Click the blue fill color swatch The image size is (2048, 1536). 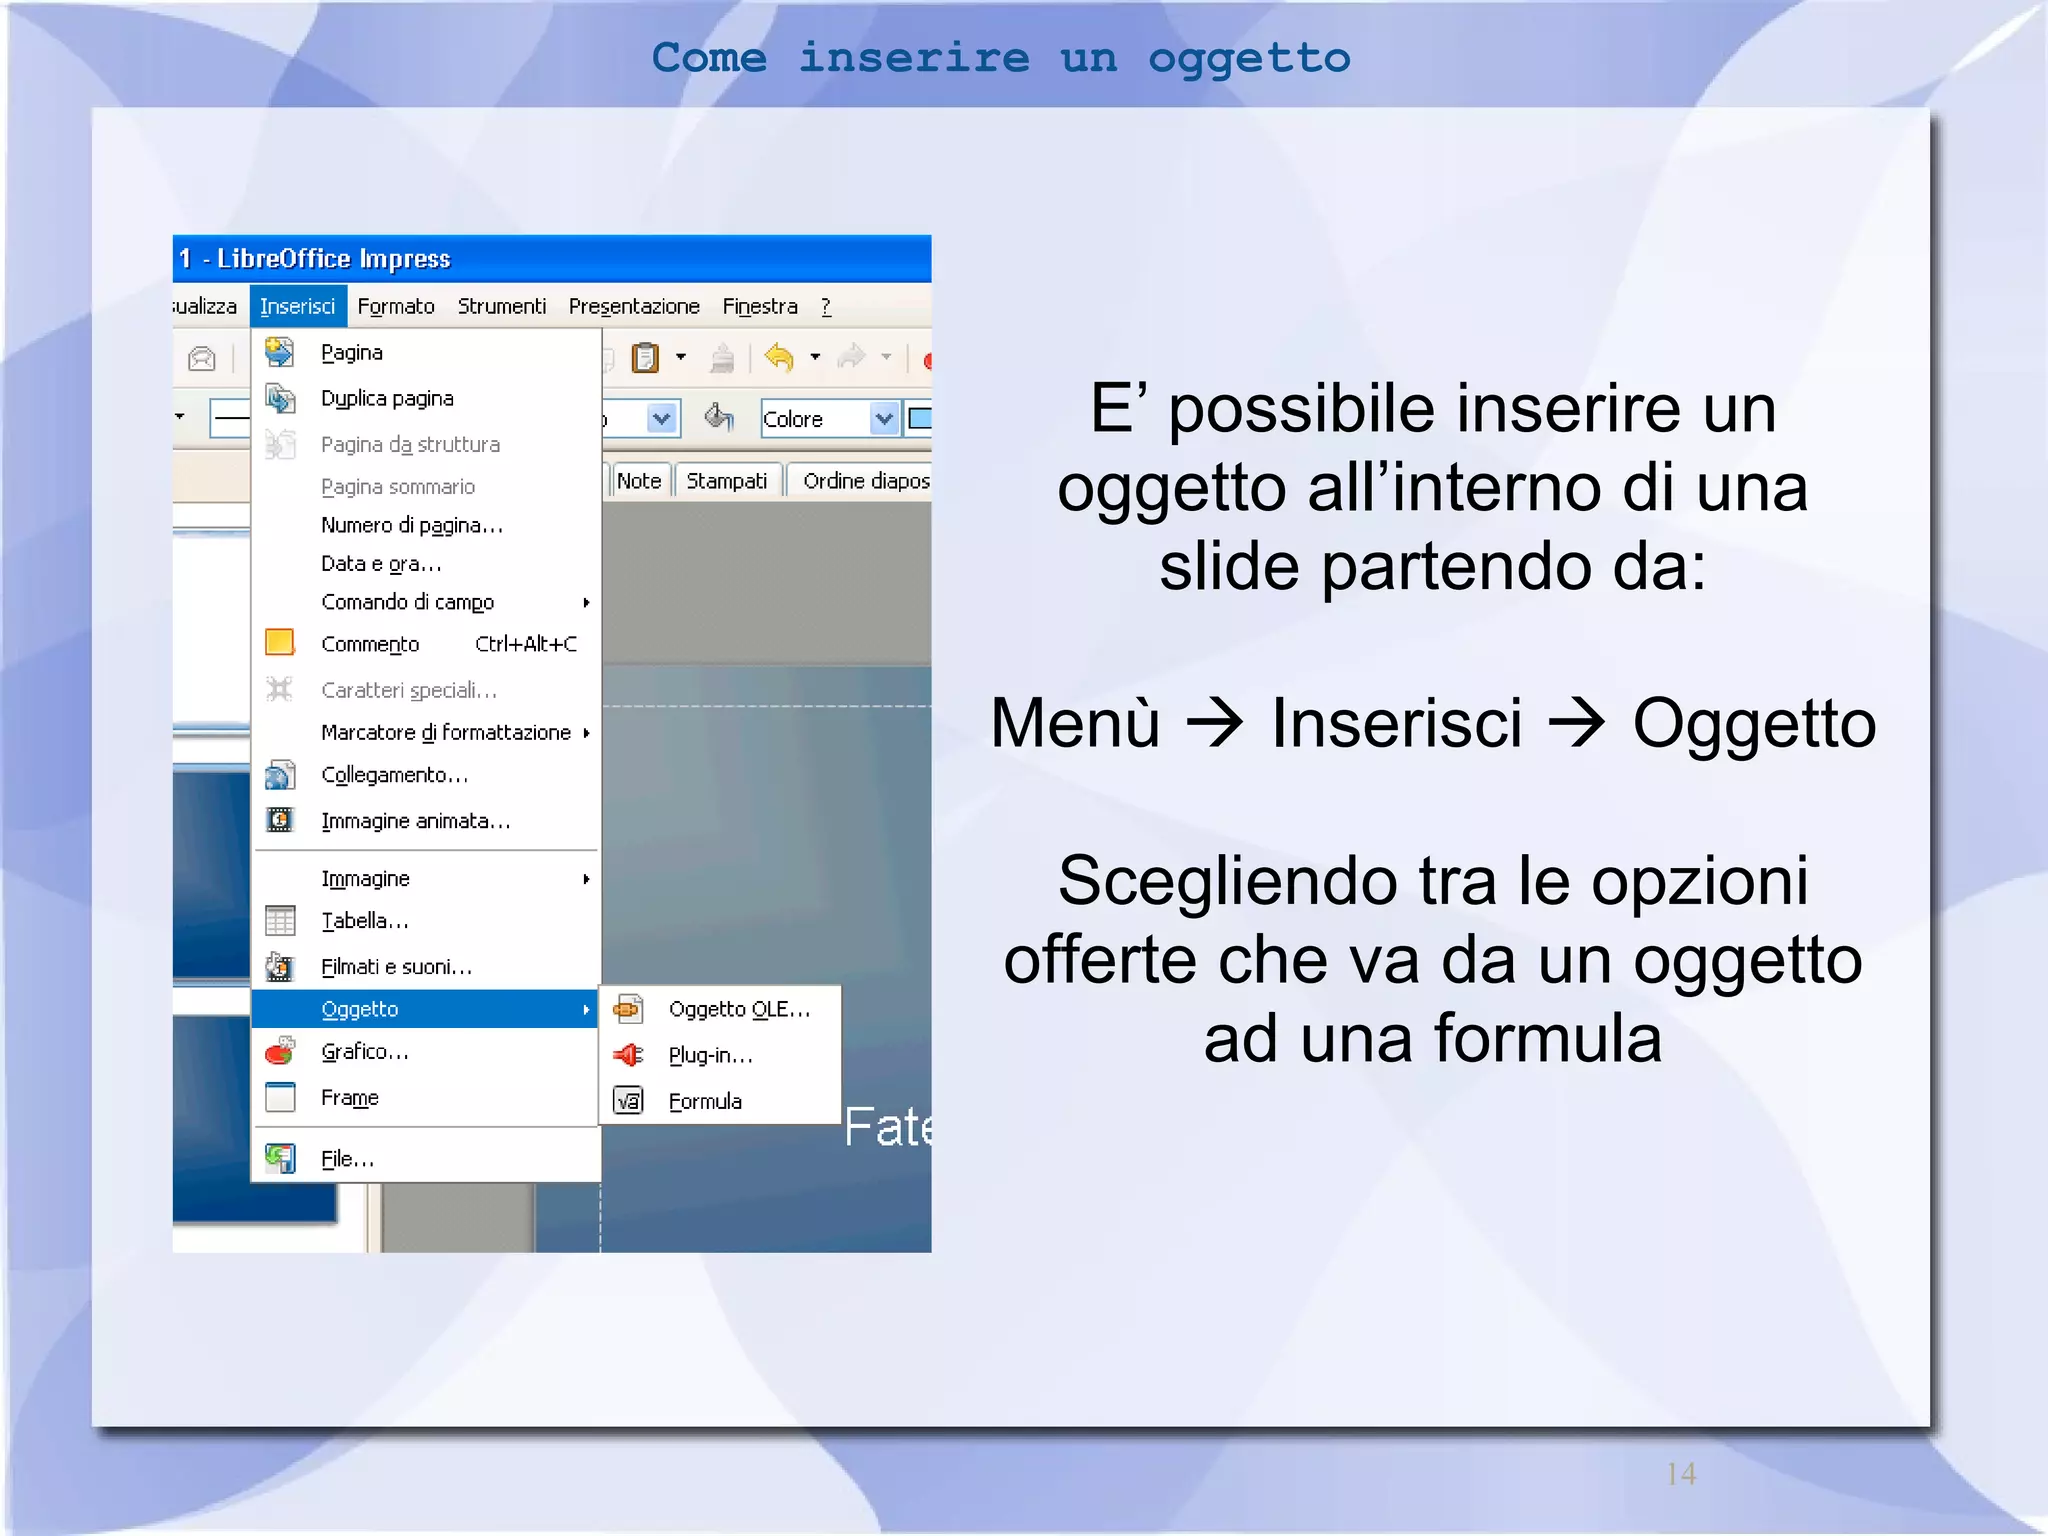tap(919, 418)
